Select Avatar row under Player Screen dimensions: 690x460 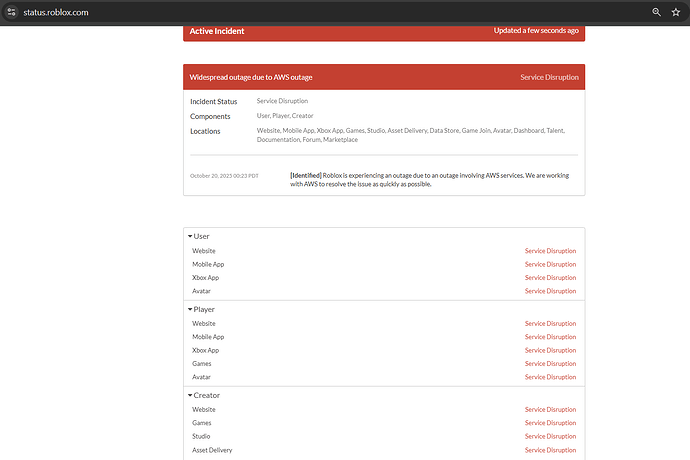tap(384, 377)
